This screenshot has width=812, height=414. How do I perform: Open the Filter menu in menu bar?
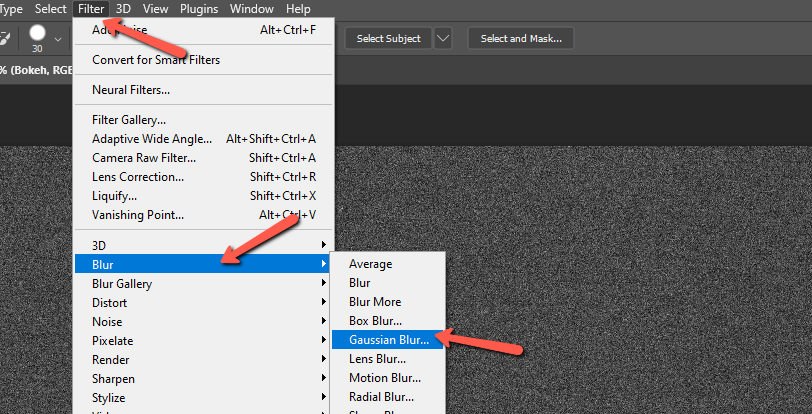click(91, 9)
